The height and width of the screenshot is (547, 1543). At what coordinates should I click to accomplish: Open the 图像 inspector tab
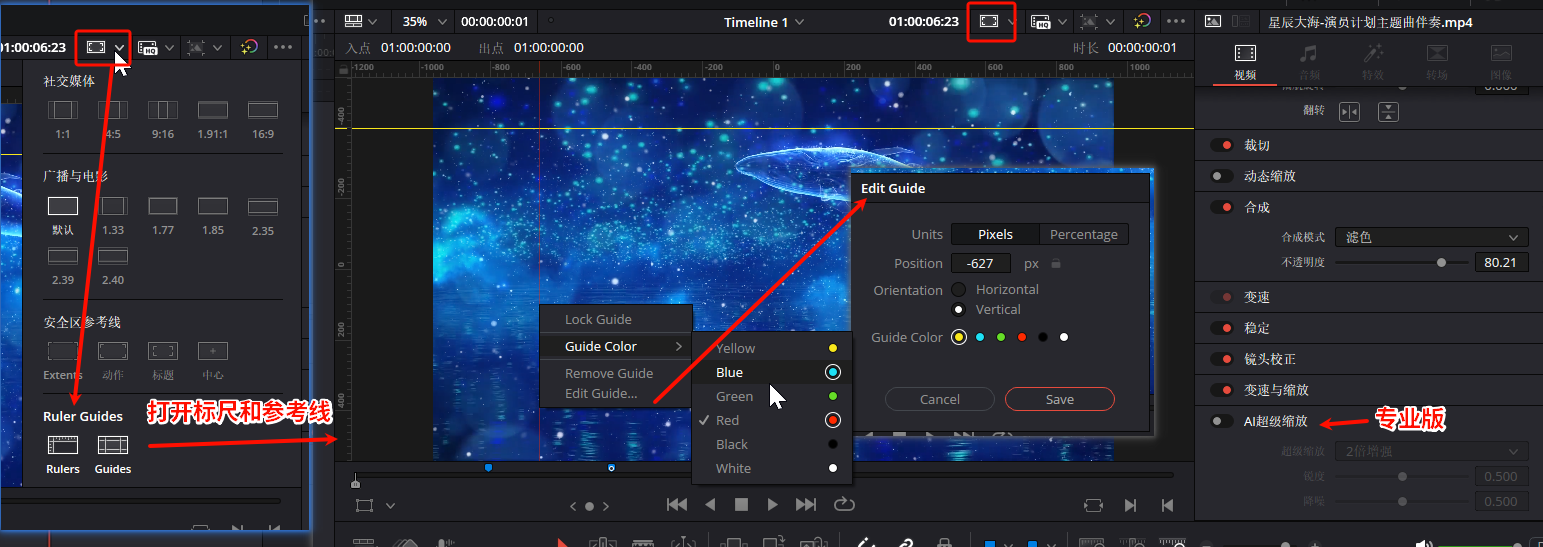(1501, 60)
